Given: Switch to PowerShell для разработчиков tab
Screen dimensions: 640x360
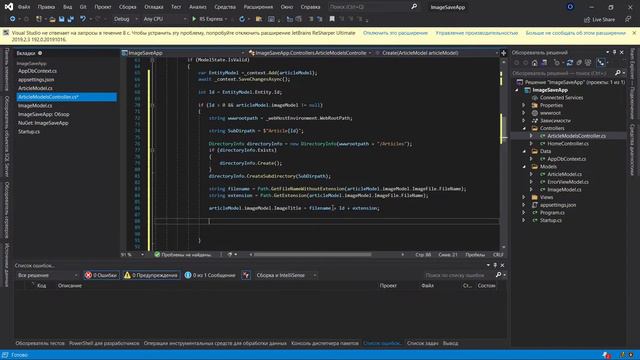Looking at the screenshot, I should [104, 343].
